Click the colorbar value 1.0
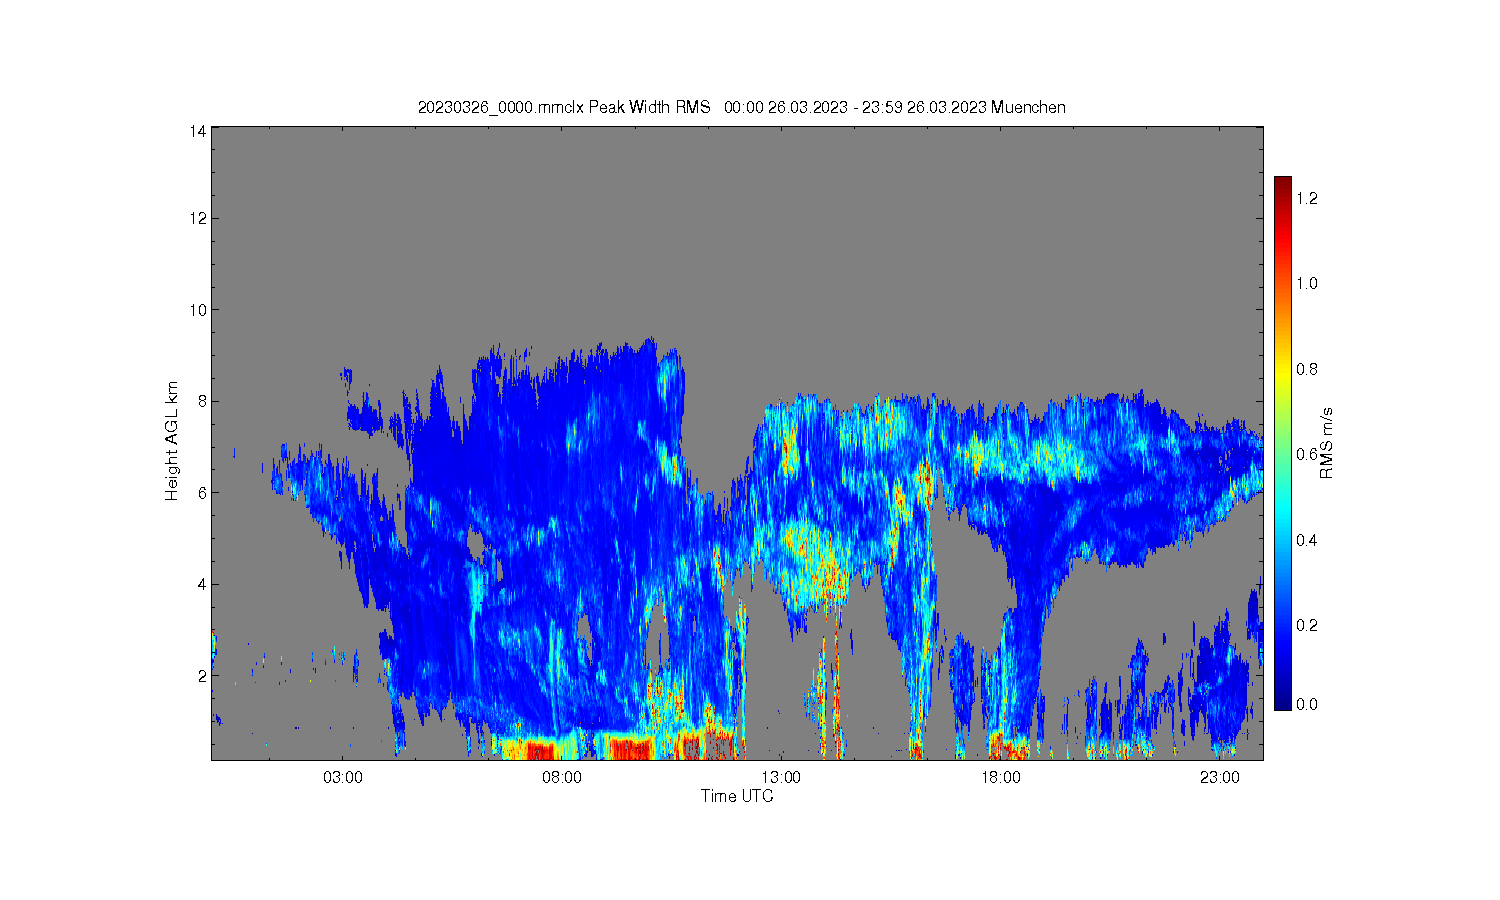The height and width of the screenshot is (900, 1500). coord(1307,283)
